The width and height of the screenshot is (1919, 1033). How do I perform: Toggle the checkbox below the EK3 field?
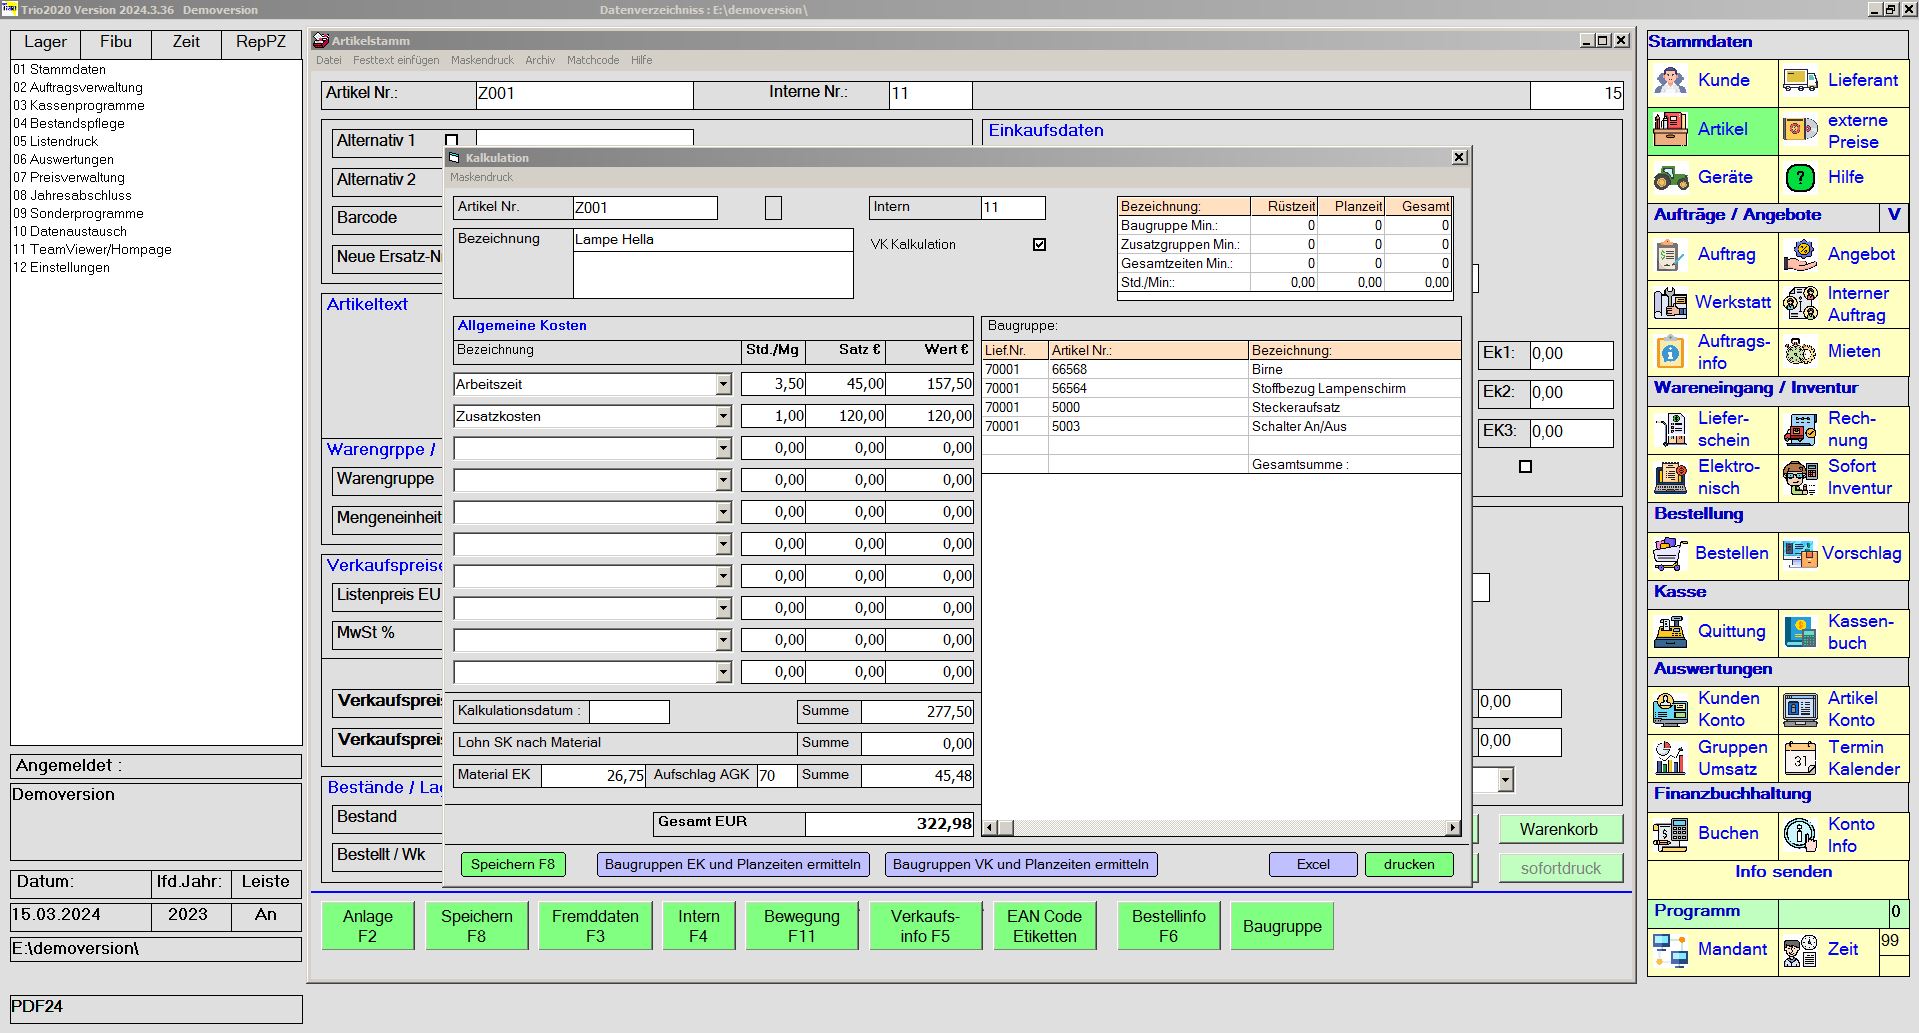tap(1525, 466)
